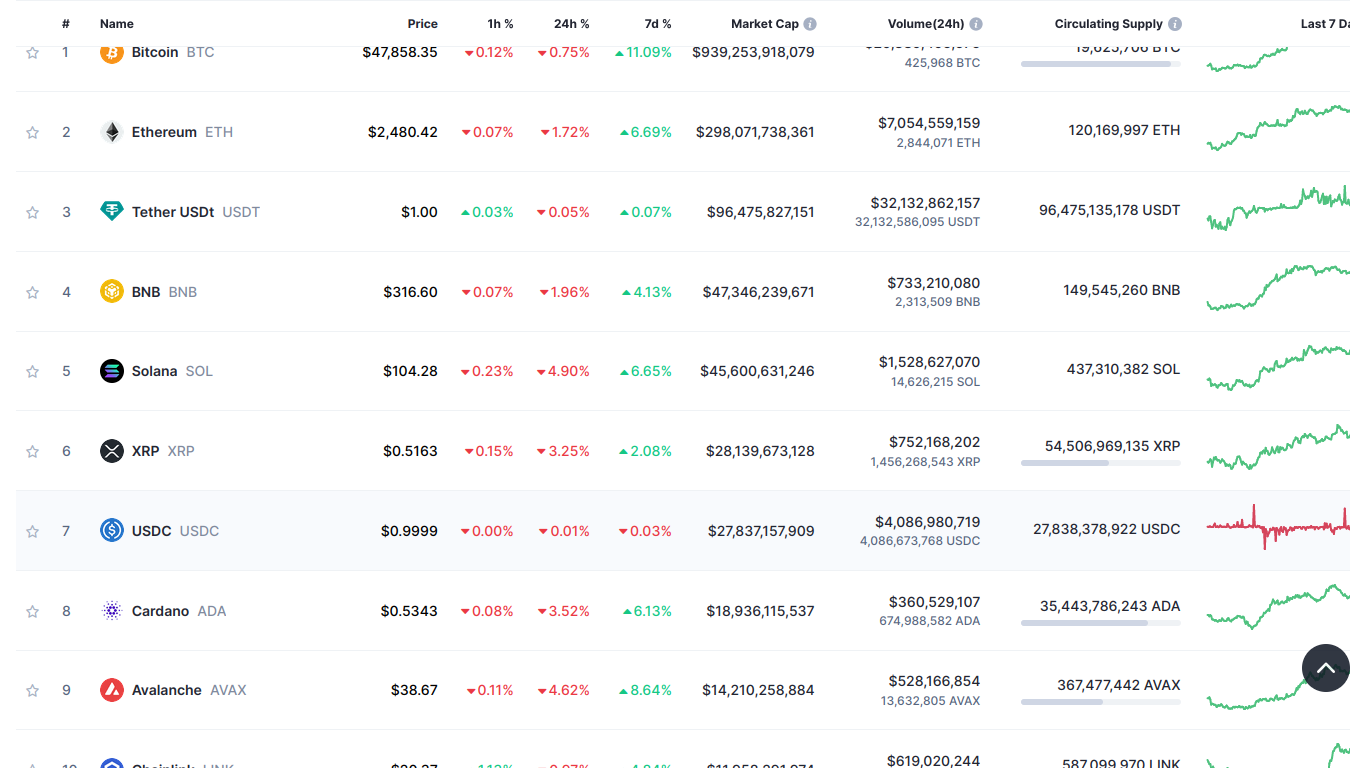
Task: Click the Circulating Supply column header
Action: 1108,24
